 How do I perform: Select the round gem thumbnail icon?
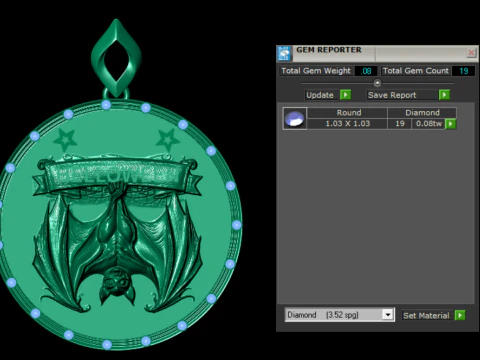click(x=295, y=118)
